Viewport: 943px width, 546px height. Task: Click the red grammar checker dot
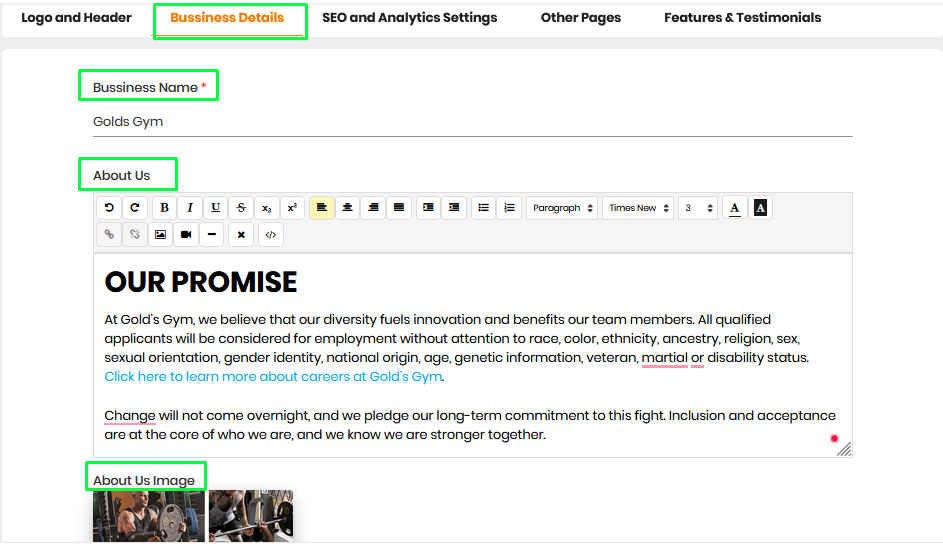tap(834, 438)
